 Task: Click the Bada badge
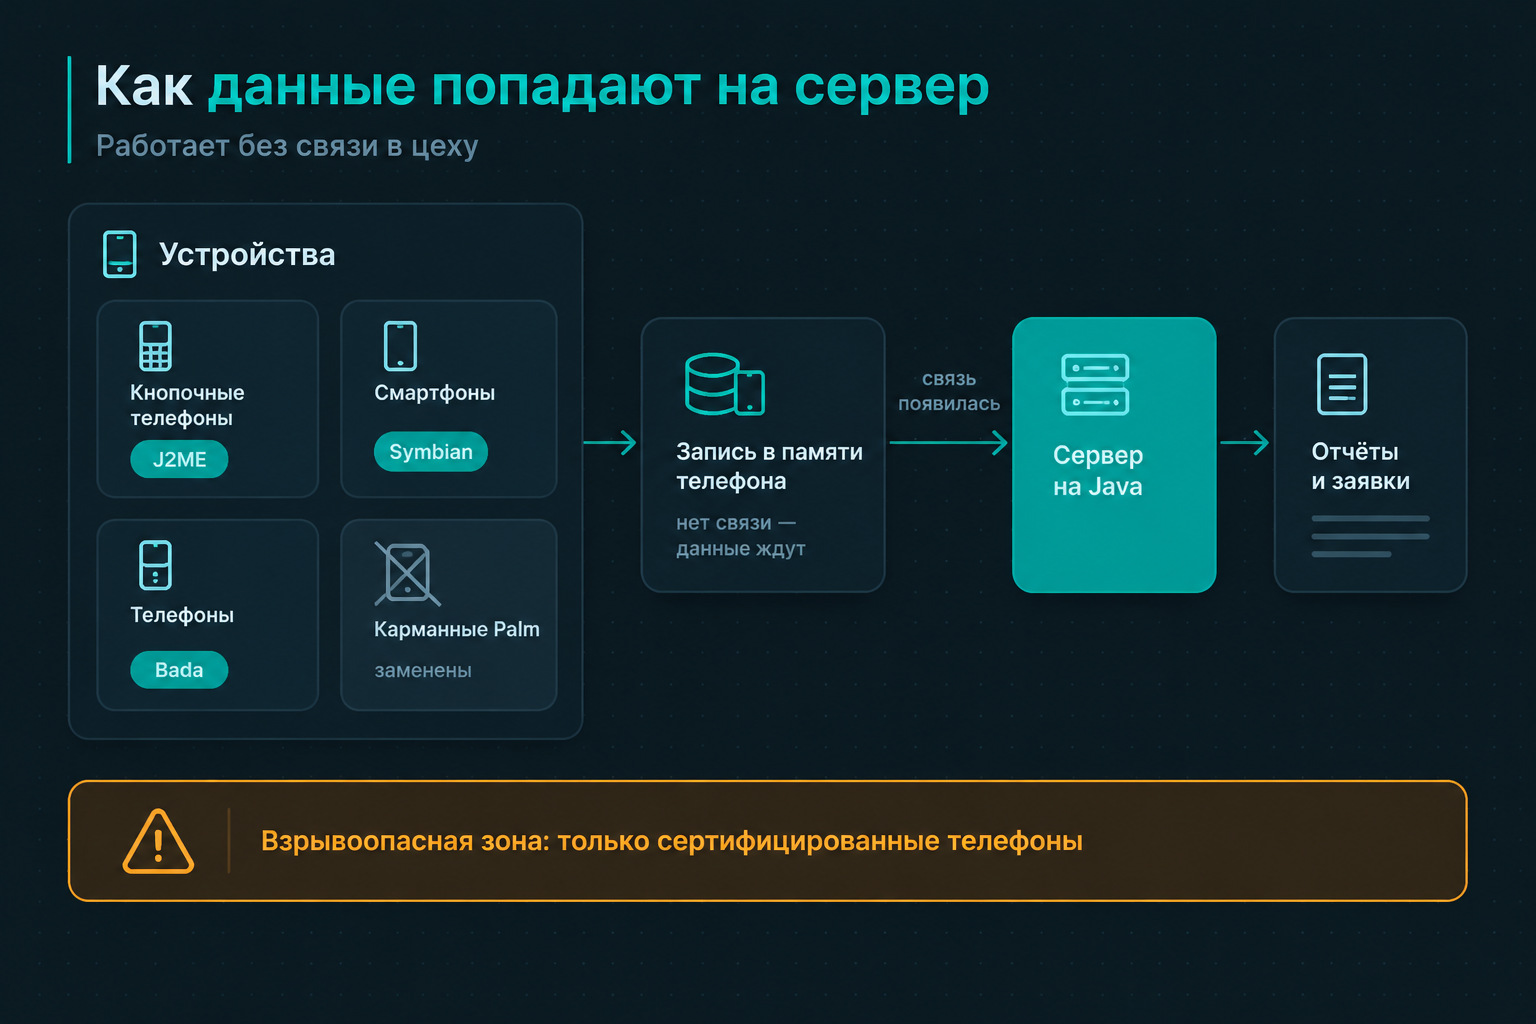tap(179, 669)
